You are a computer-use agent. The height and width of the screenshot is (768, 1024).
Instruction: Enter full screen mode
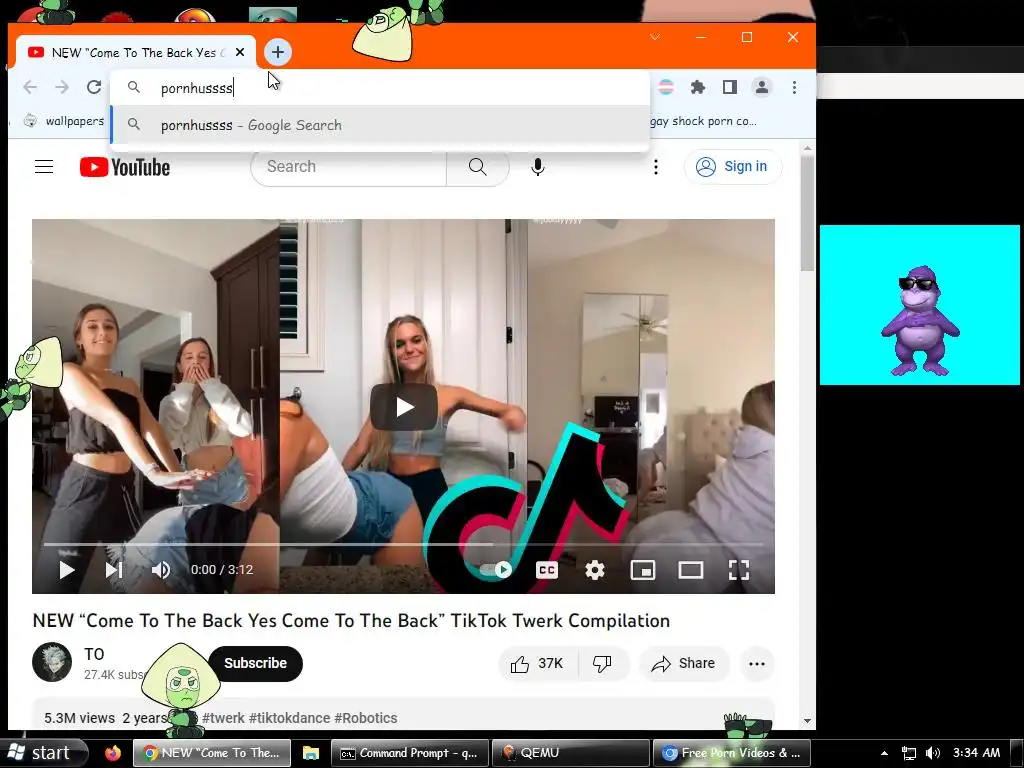point(739,570)
